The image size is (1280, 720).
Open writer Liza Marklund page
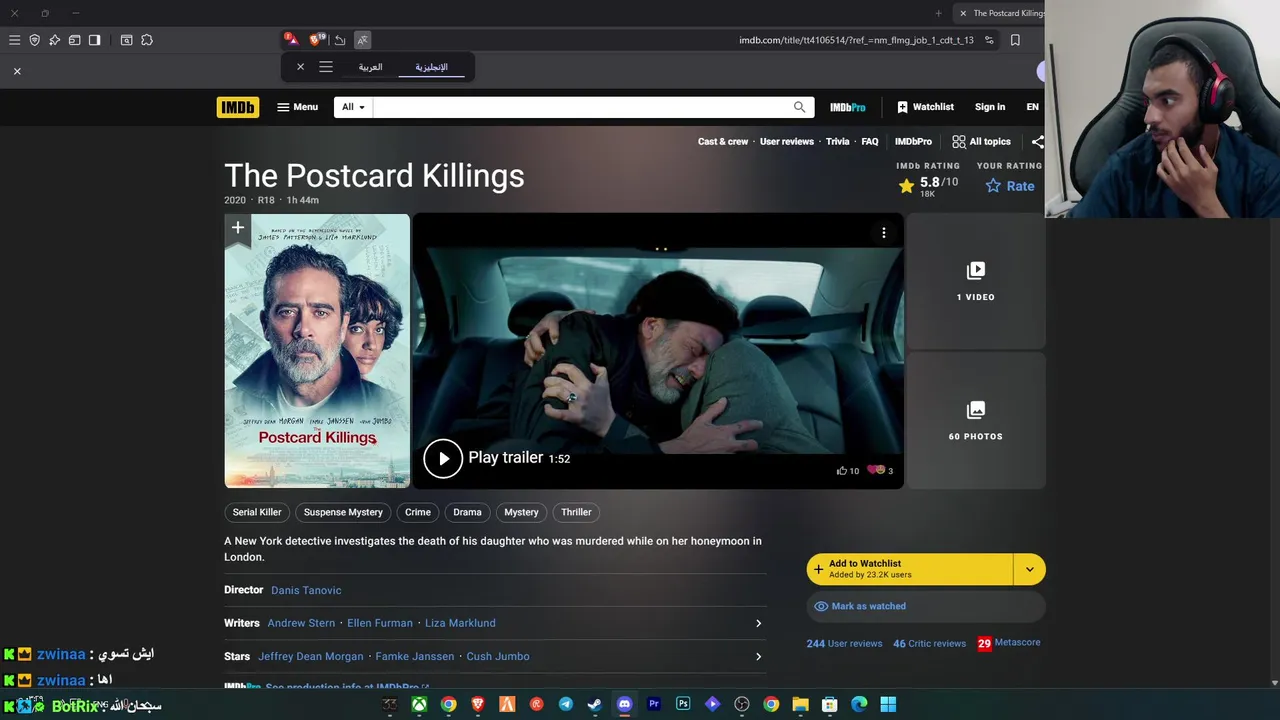[460, 623]
